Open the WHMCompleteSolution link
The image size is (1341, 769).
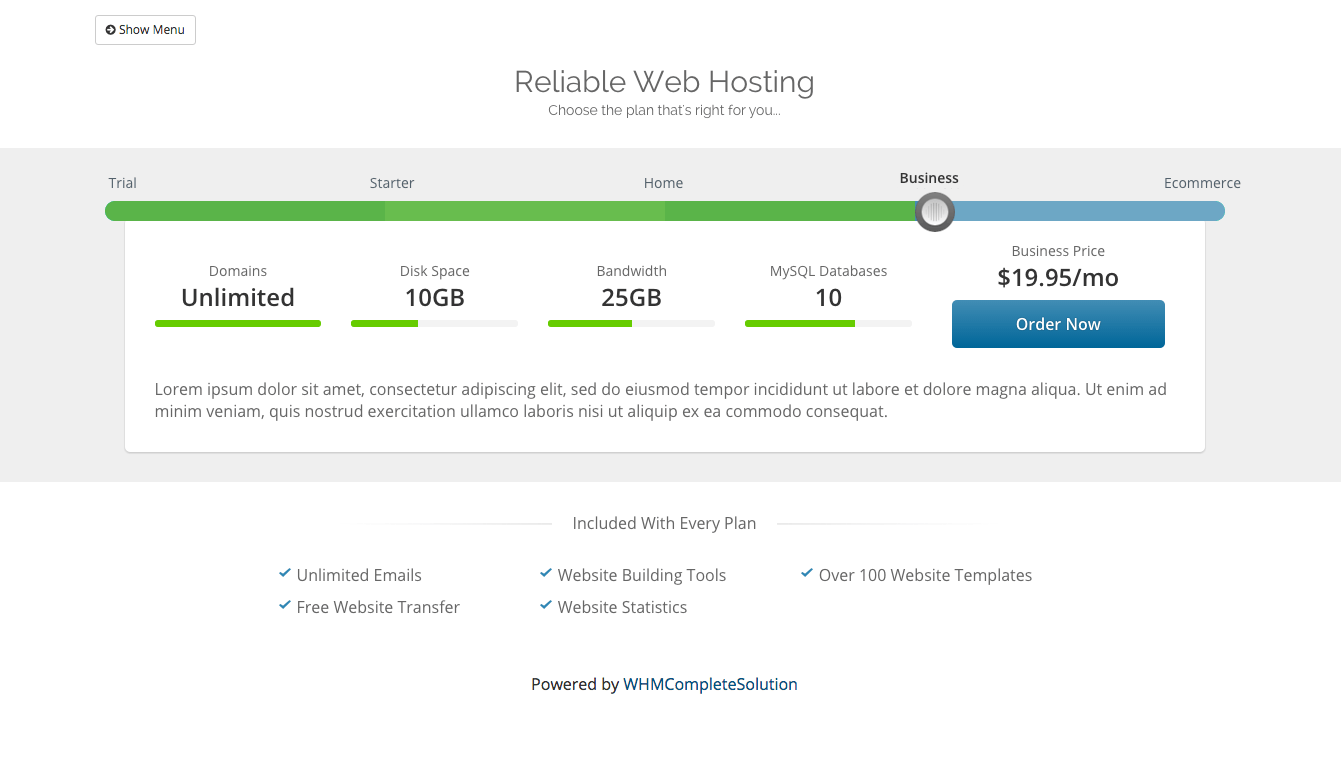click(x=710, y=684)
